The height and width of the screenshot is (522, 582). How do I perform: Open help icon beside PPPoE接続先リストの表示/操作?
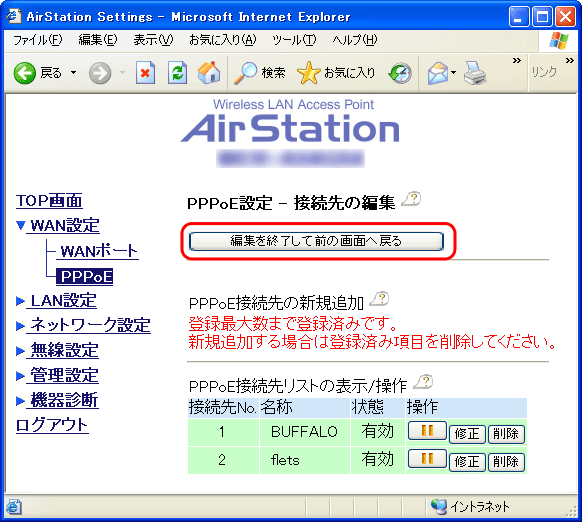pos(424,382)
